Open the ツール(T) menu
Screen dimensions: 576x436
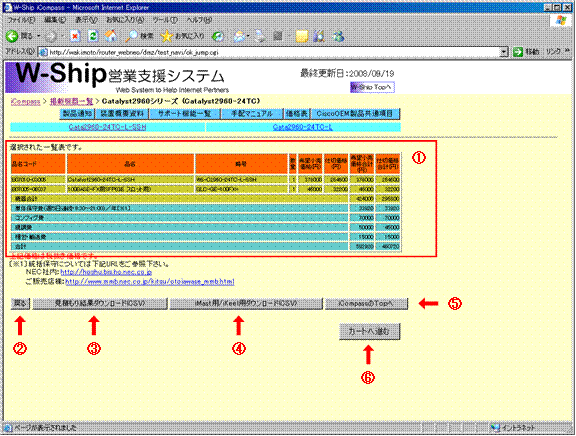pos(165,20)
